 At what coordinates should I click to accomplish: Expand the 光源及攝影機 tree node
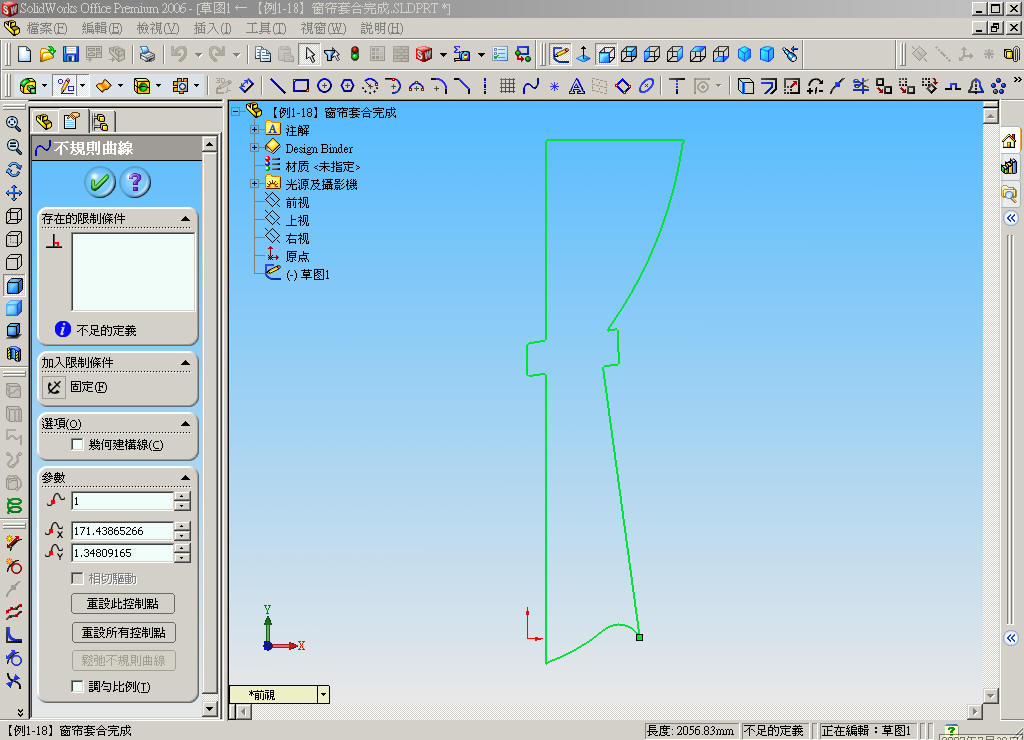click(x=255, y=184)
